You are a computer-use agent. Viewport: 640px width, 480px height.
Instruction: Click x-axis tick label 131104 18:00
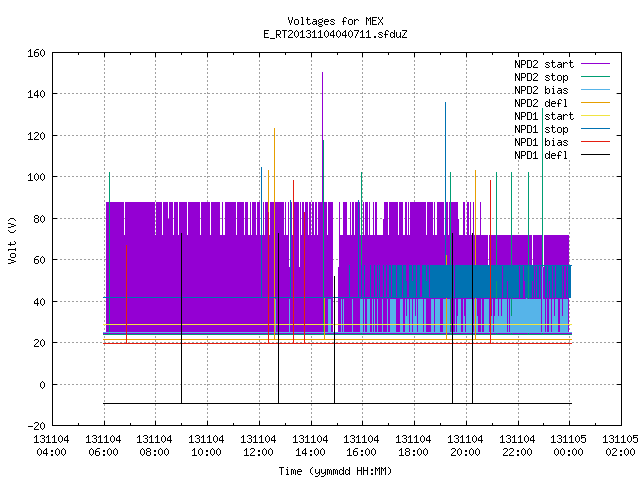(413, 446)
